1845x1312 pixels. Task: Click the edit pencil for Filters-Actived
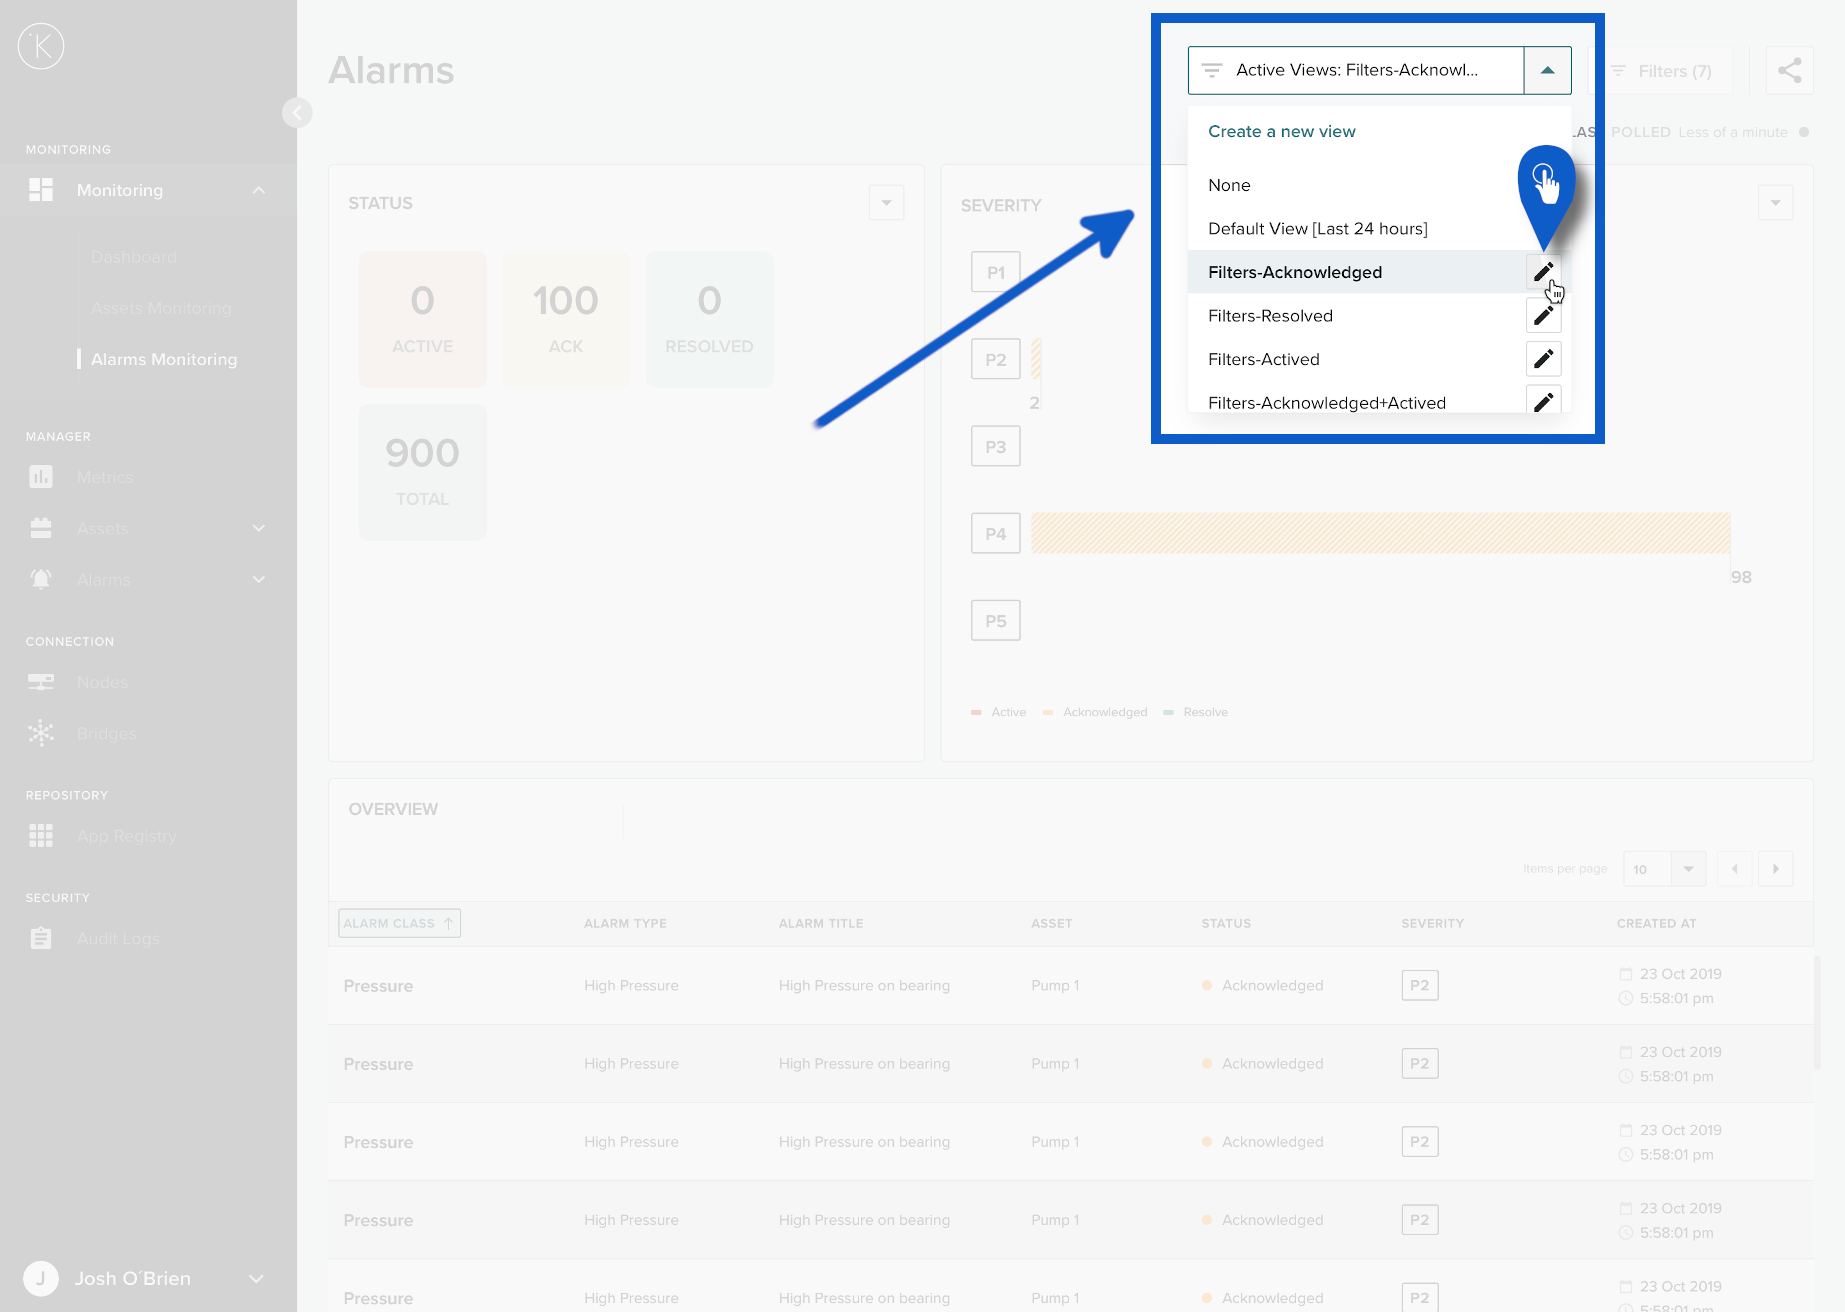(1543, 359)
